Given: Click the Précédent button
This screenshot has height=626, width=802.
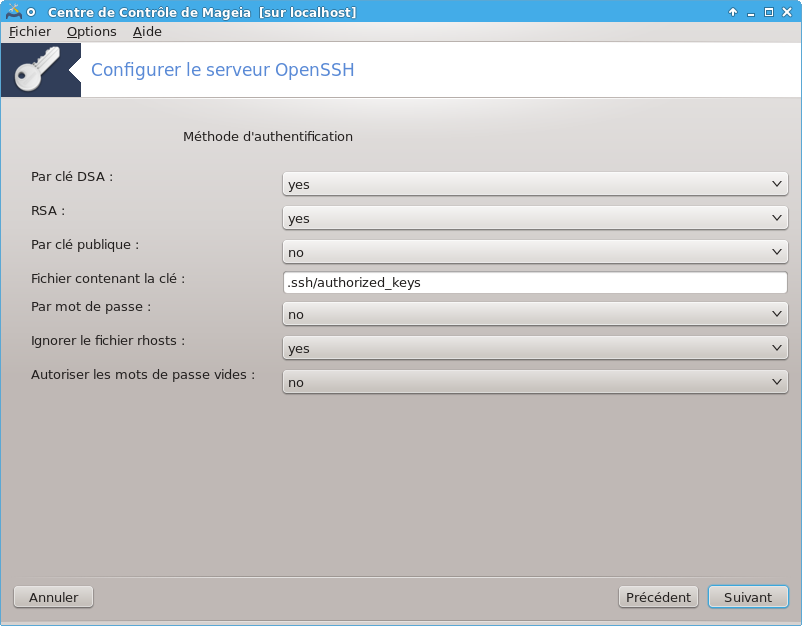Looking at the screenshot, I should click(x=658, y=597).
